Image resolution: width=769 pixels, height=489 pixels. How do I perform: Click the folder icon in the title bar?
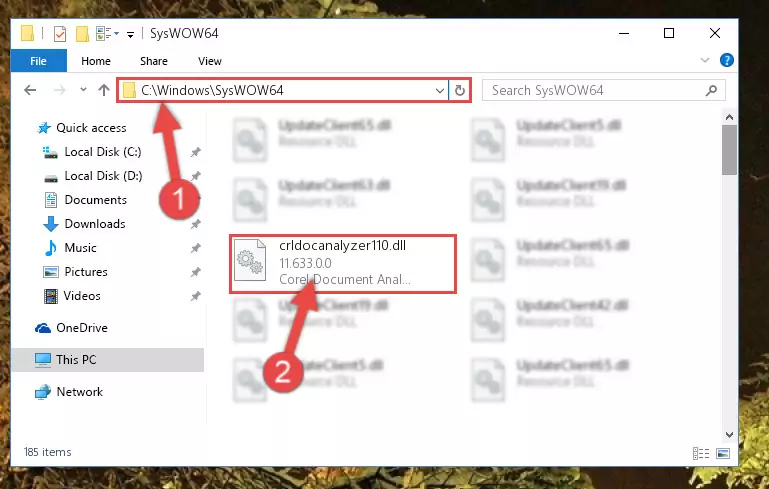pos(27,33)
